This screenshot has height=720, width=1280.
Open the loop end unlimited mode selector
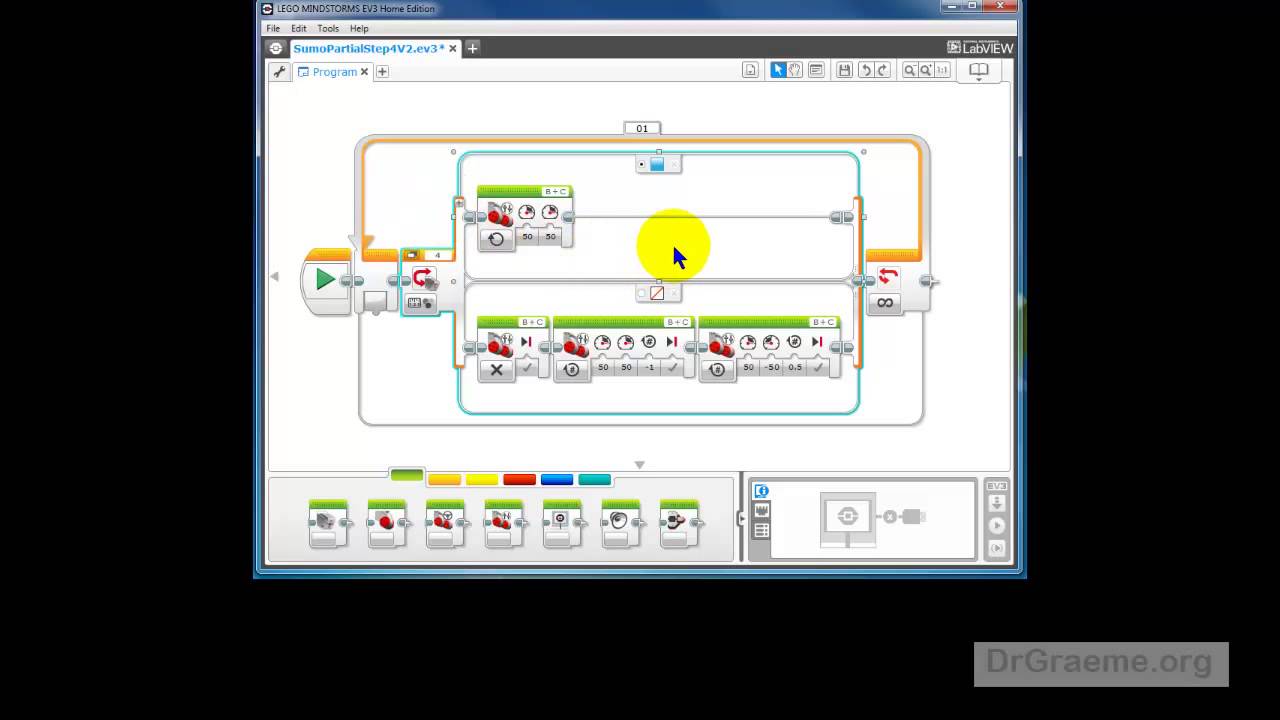click(885, 303)
